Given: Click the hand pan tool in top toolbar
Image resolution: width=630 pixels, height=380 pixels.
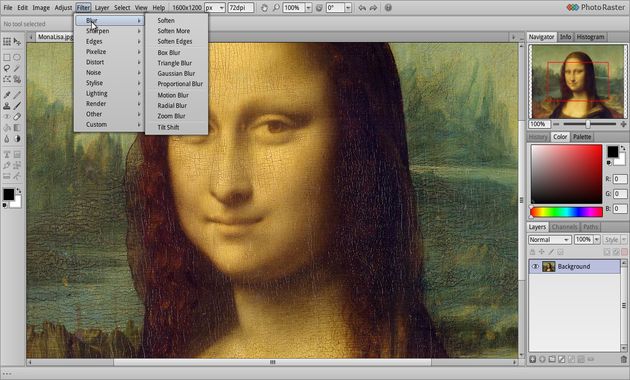Looking at the screenshot, I should tap(264, 8).
